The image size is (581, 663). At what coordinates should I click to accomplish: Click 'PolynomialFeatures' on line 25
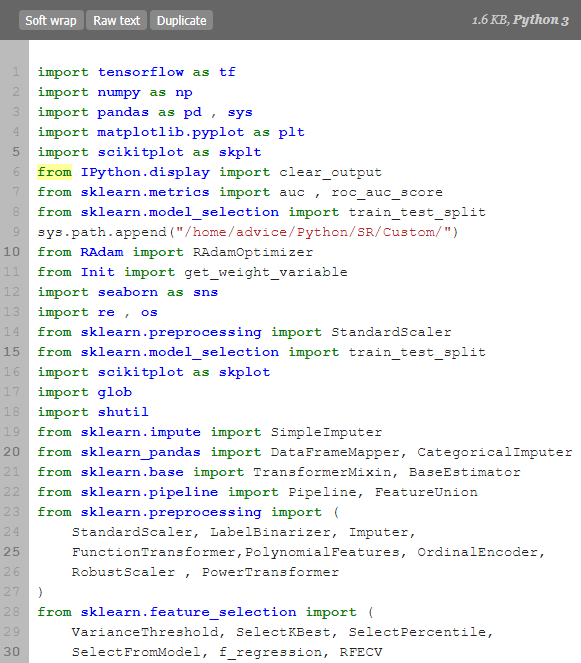322,552
